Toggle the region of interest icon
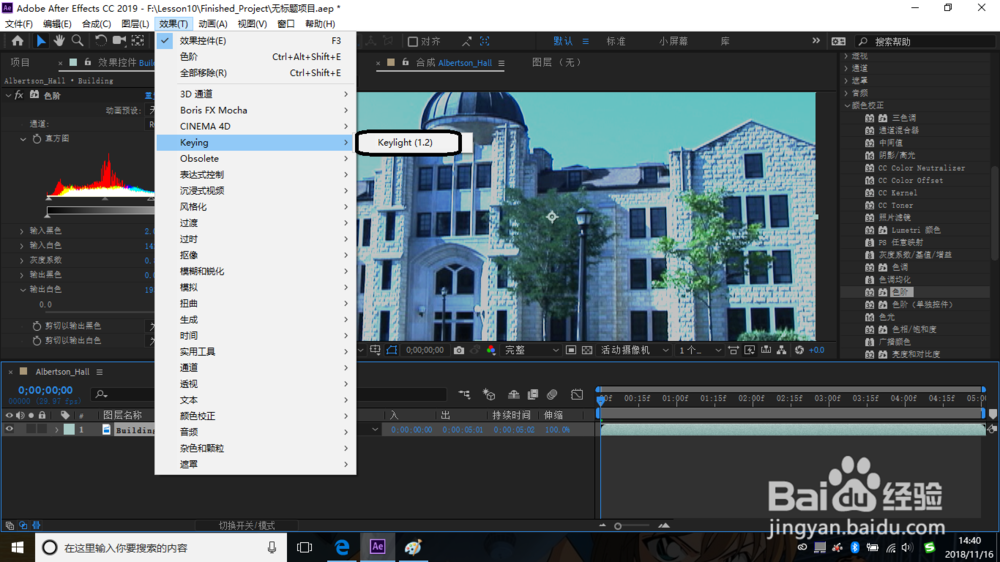This screenshot has height=562, width=1000. (571, 350)
